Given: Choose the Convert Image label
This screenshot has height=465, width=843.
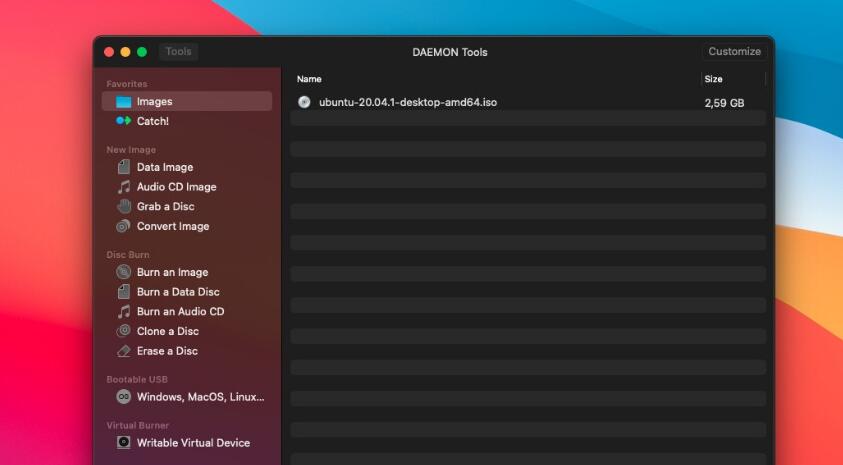Looking at the screenshot, I should pyautogui.click(x=173, y=226).
